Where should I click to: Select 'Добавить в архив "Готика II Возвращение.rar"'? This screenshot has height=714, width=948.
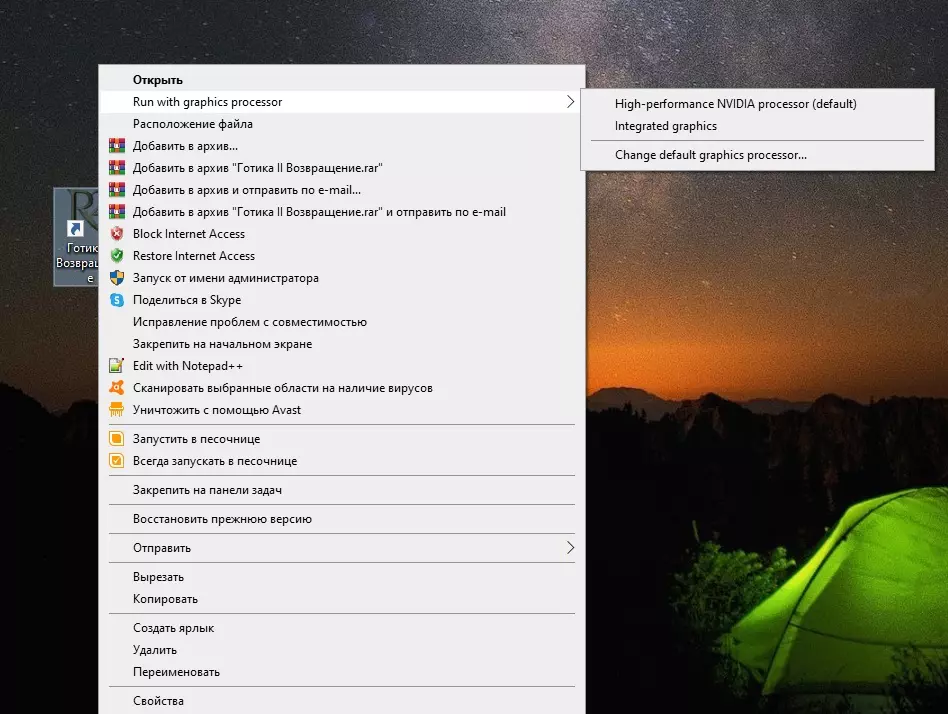pyautogui.click(x=342, y=167)
